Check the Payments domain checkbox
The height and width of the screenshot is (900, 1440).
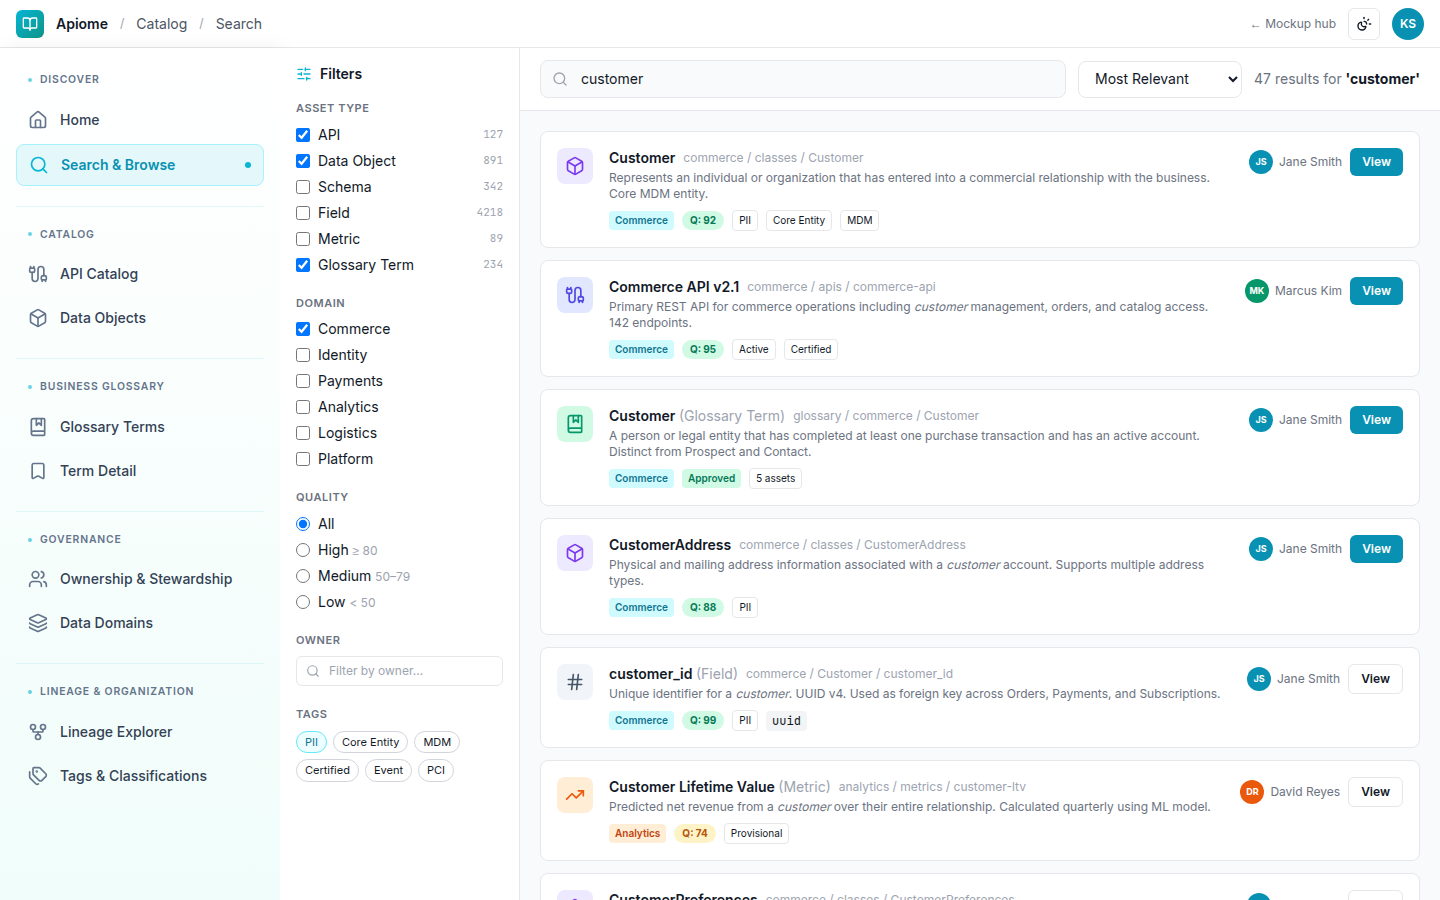point(303,381)
